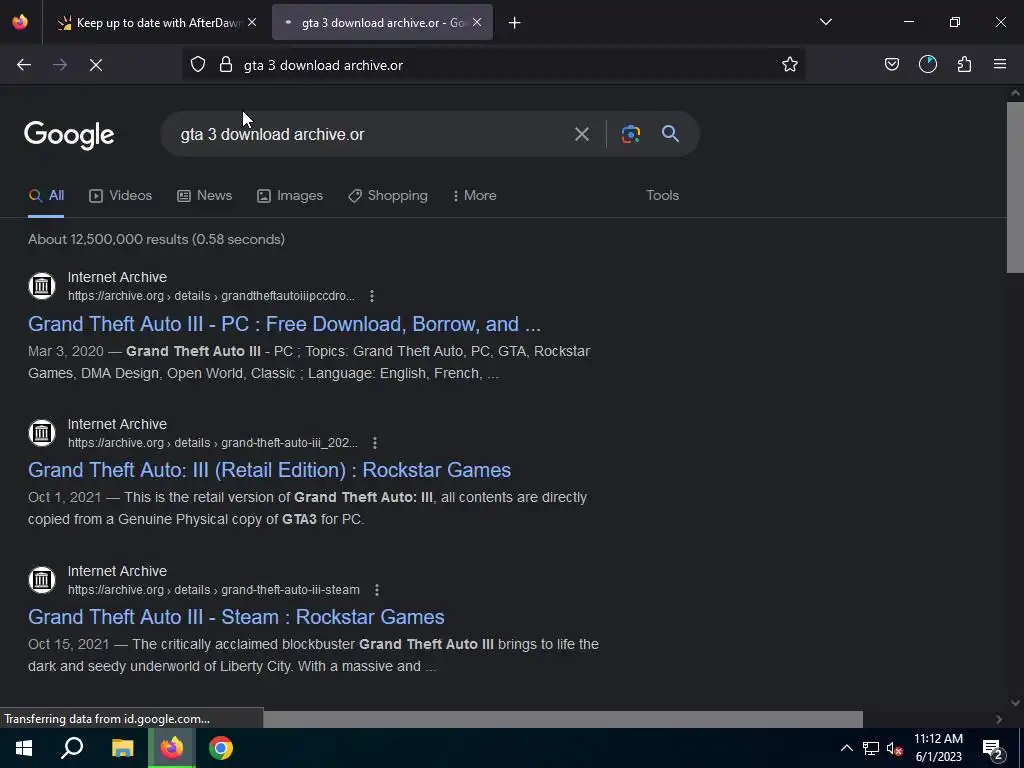1024x768 pixels.
Task: Click Internet Archive favicon of Retail Edition result
Action: tap(42, 432)
